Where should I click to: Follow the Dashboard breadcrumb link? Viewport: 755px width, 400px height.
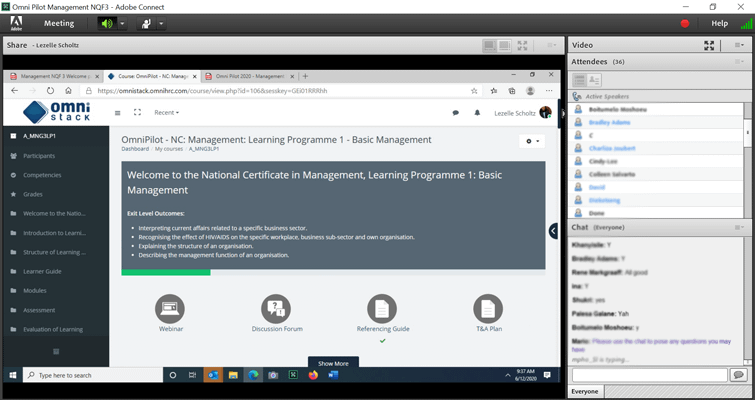tap(135, 149)
